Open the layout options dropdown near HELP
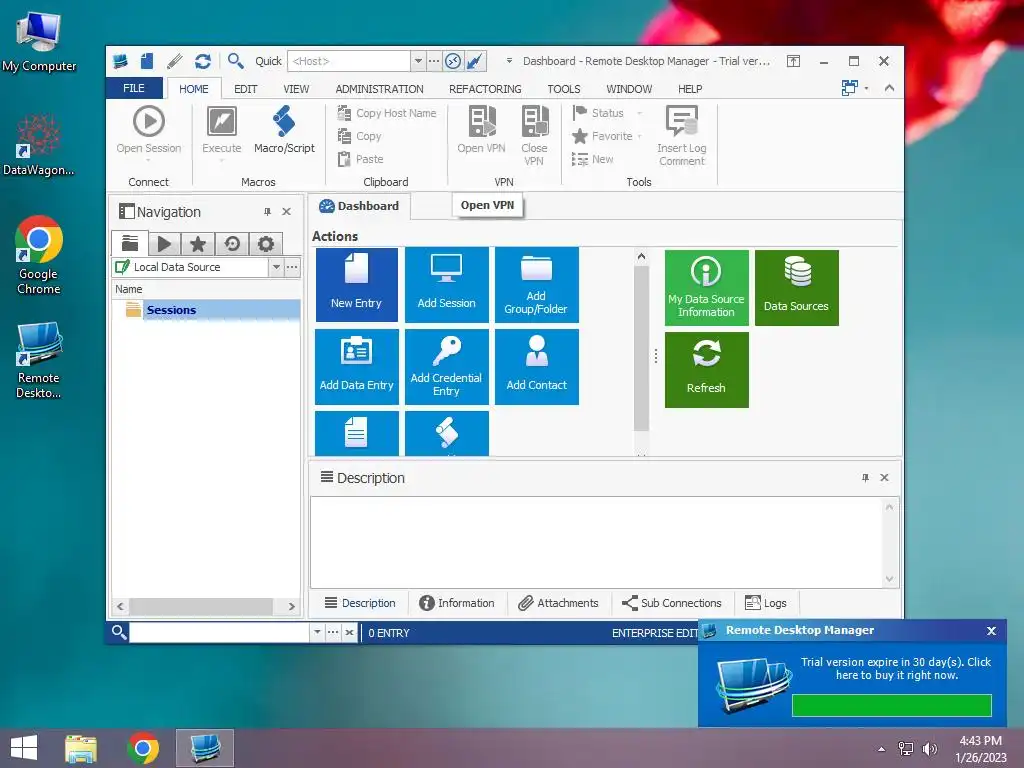This screenshot has width=1024, height=768. click(866, 88)
